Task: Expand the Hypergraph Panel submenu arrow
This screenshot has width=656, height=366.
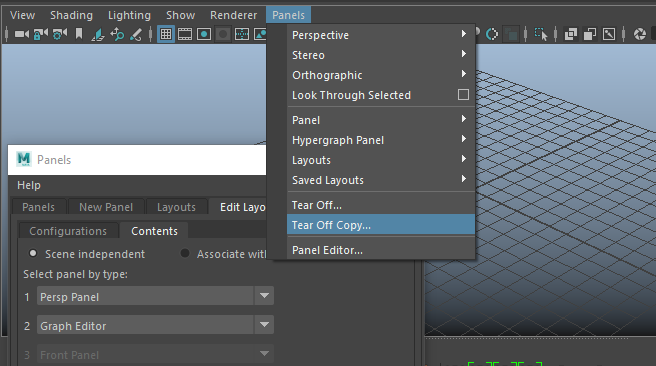Action: [x=464, y=138]
